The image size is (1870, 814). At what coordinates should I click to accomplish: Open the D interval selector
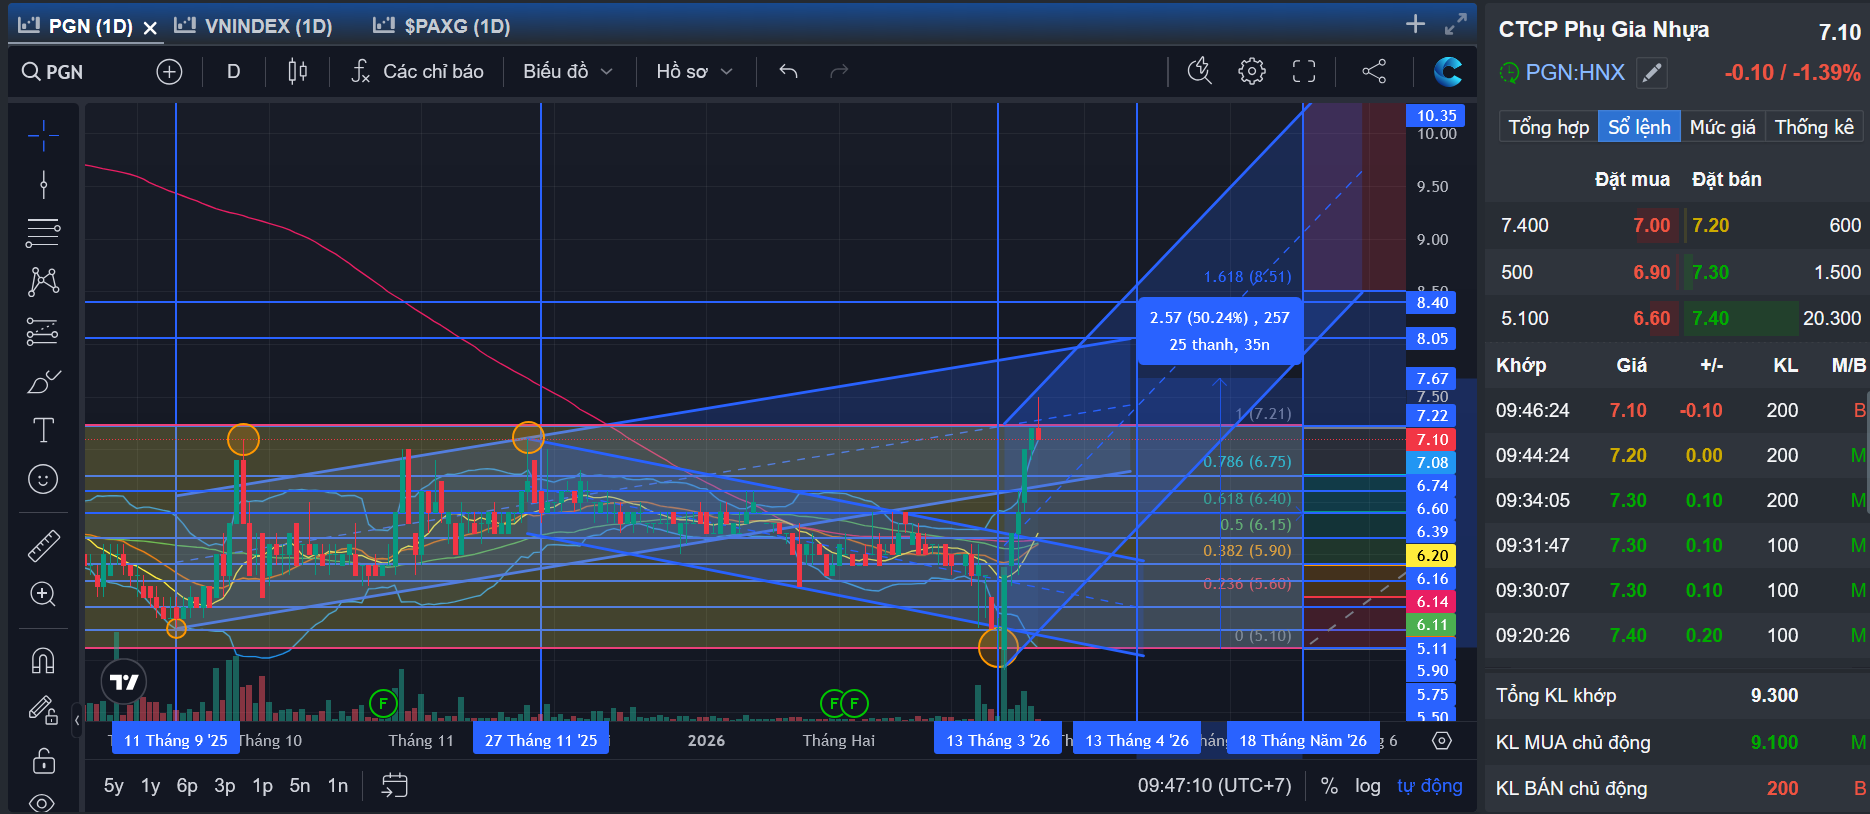tap(234, 71)
